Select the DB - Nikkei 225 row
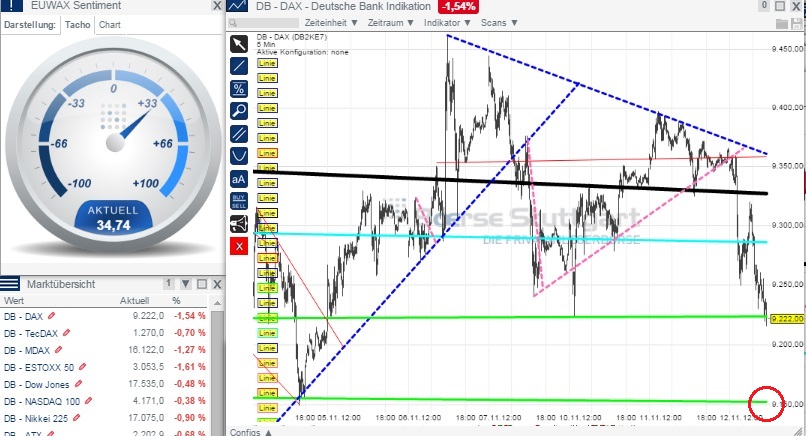Viewport: 806px width, 436px height. click(x=105, y=417)
